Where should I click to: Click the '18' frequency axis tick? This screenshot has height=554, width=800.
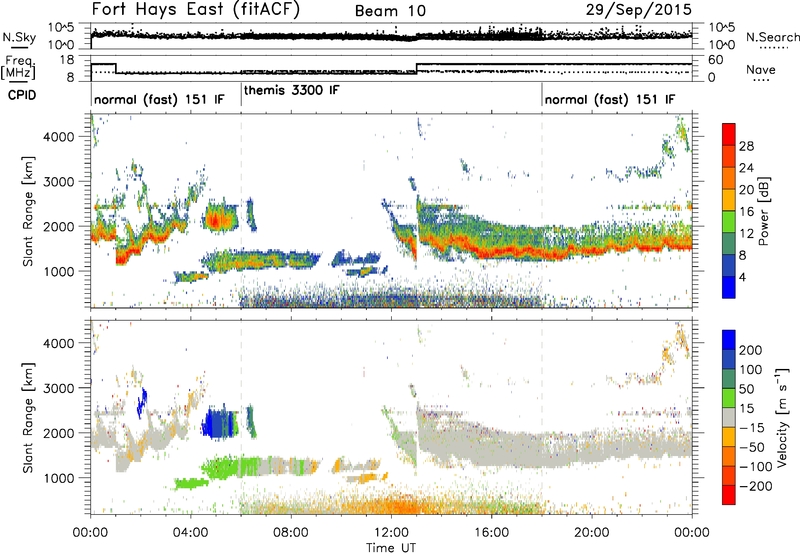[67, 60]
